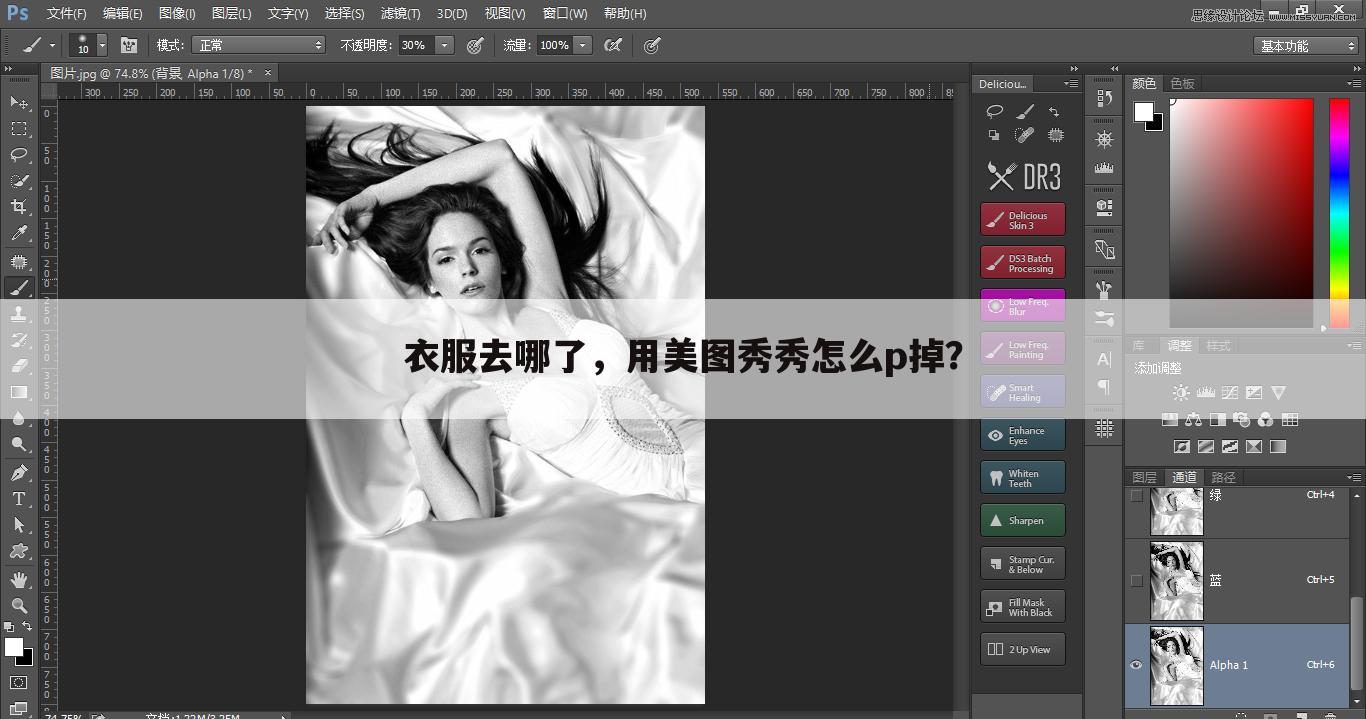
Task: Click the foreground color swatch in Color panel
Action: click(x=1143, y=112)
